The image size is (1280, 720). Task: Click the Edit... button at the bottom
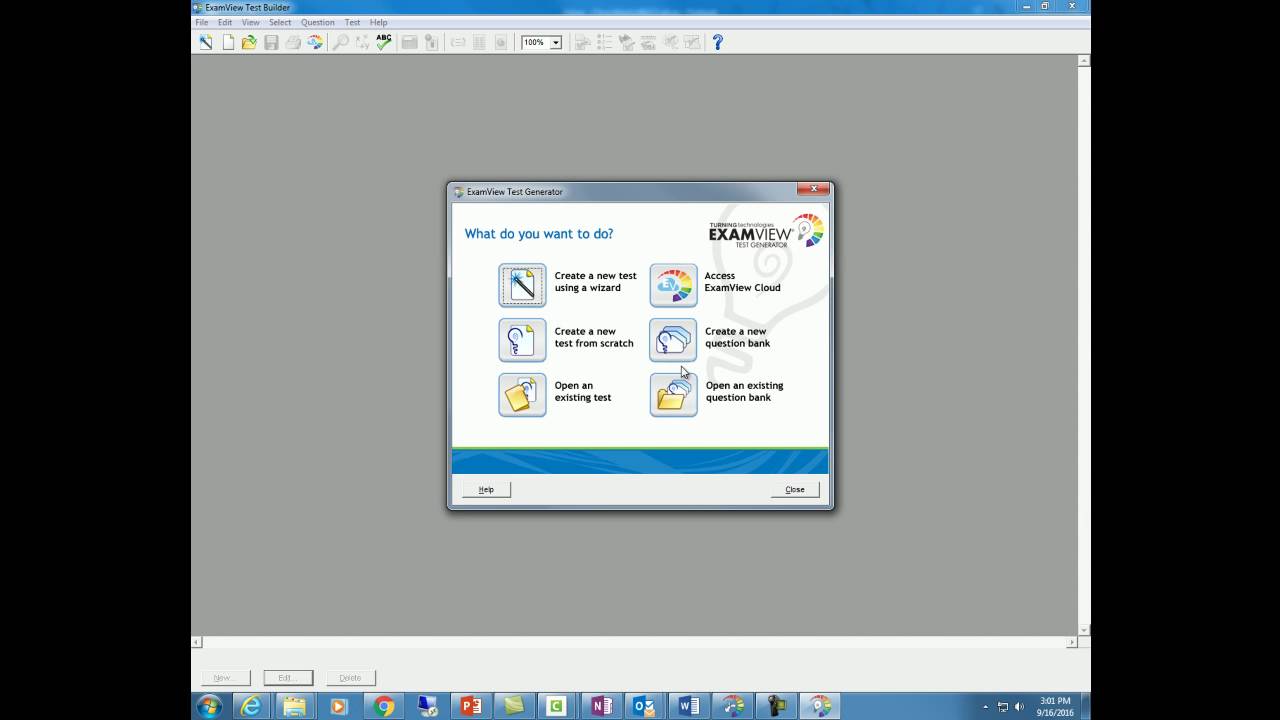point(288,677)
